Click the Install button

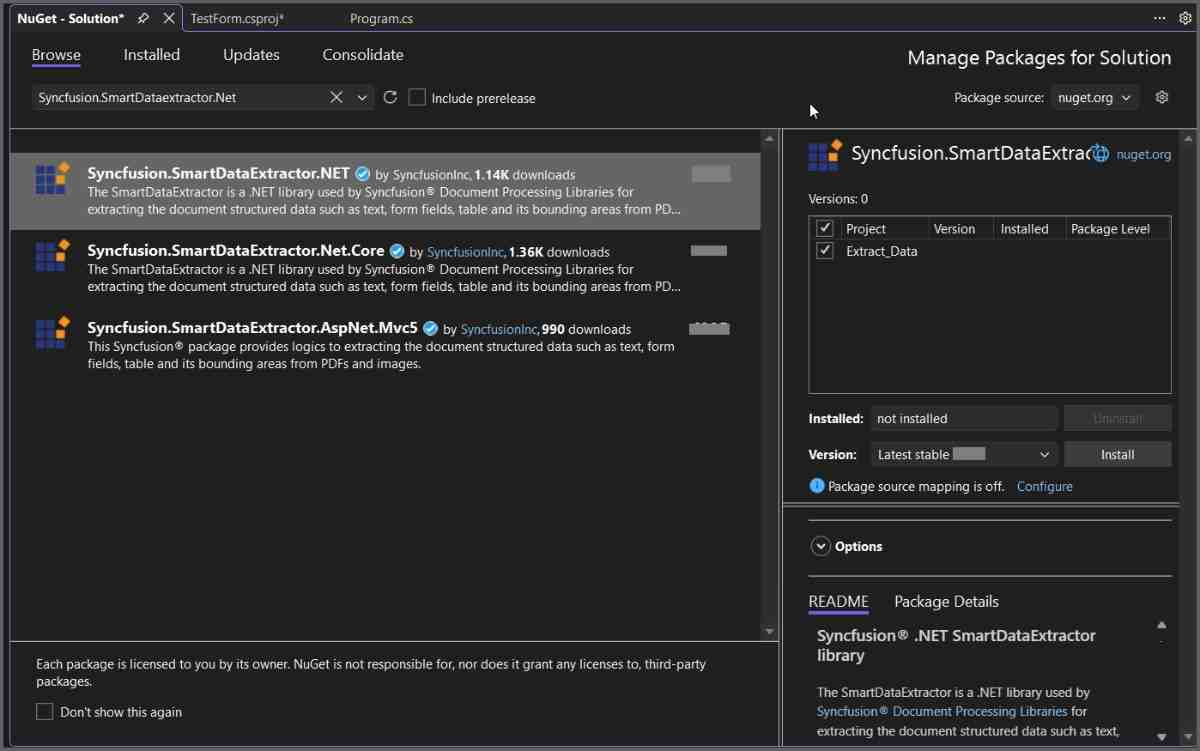click(1117, 454)
